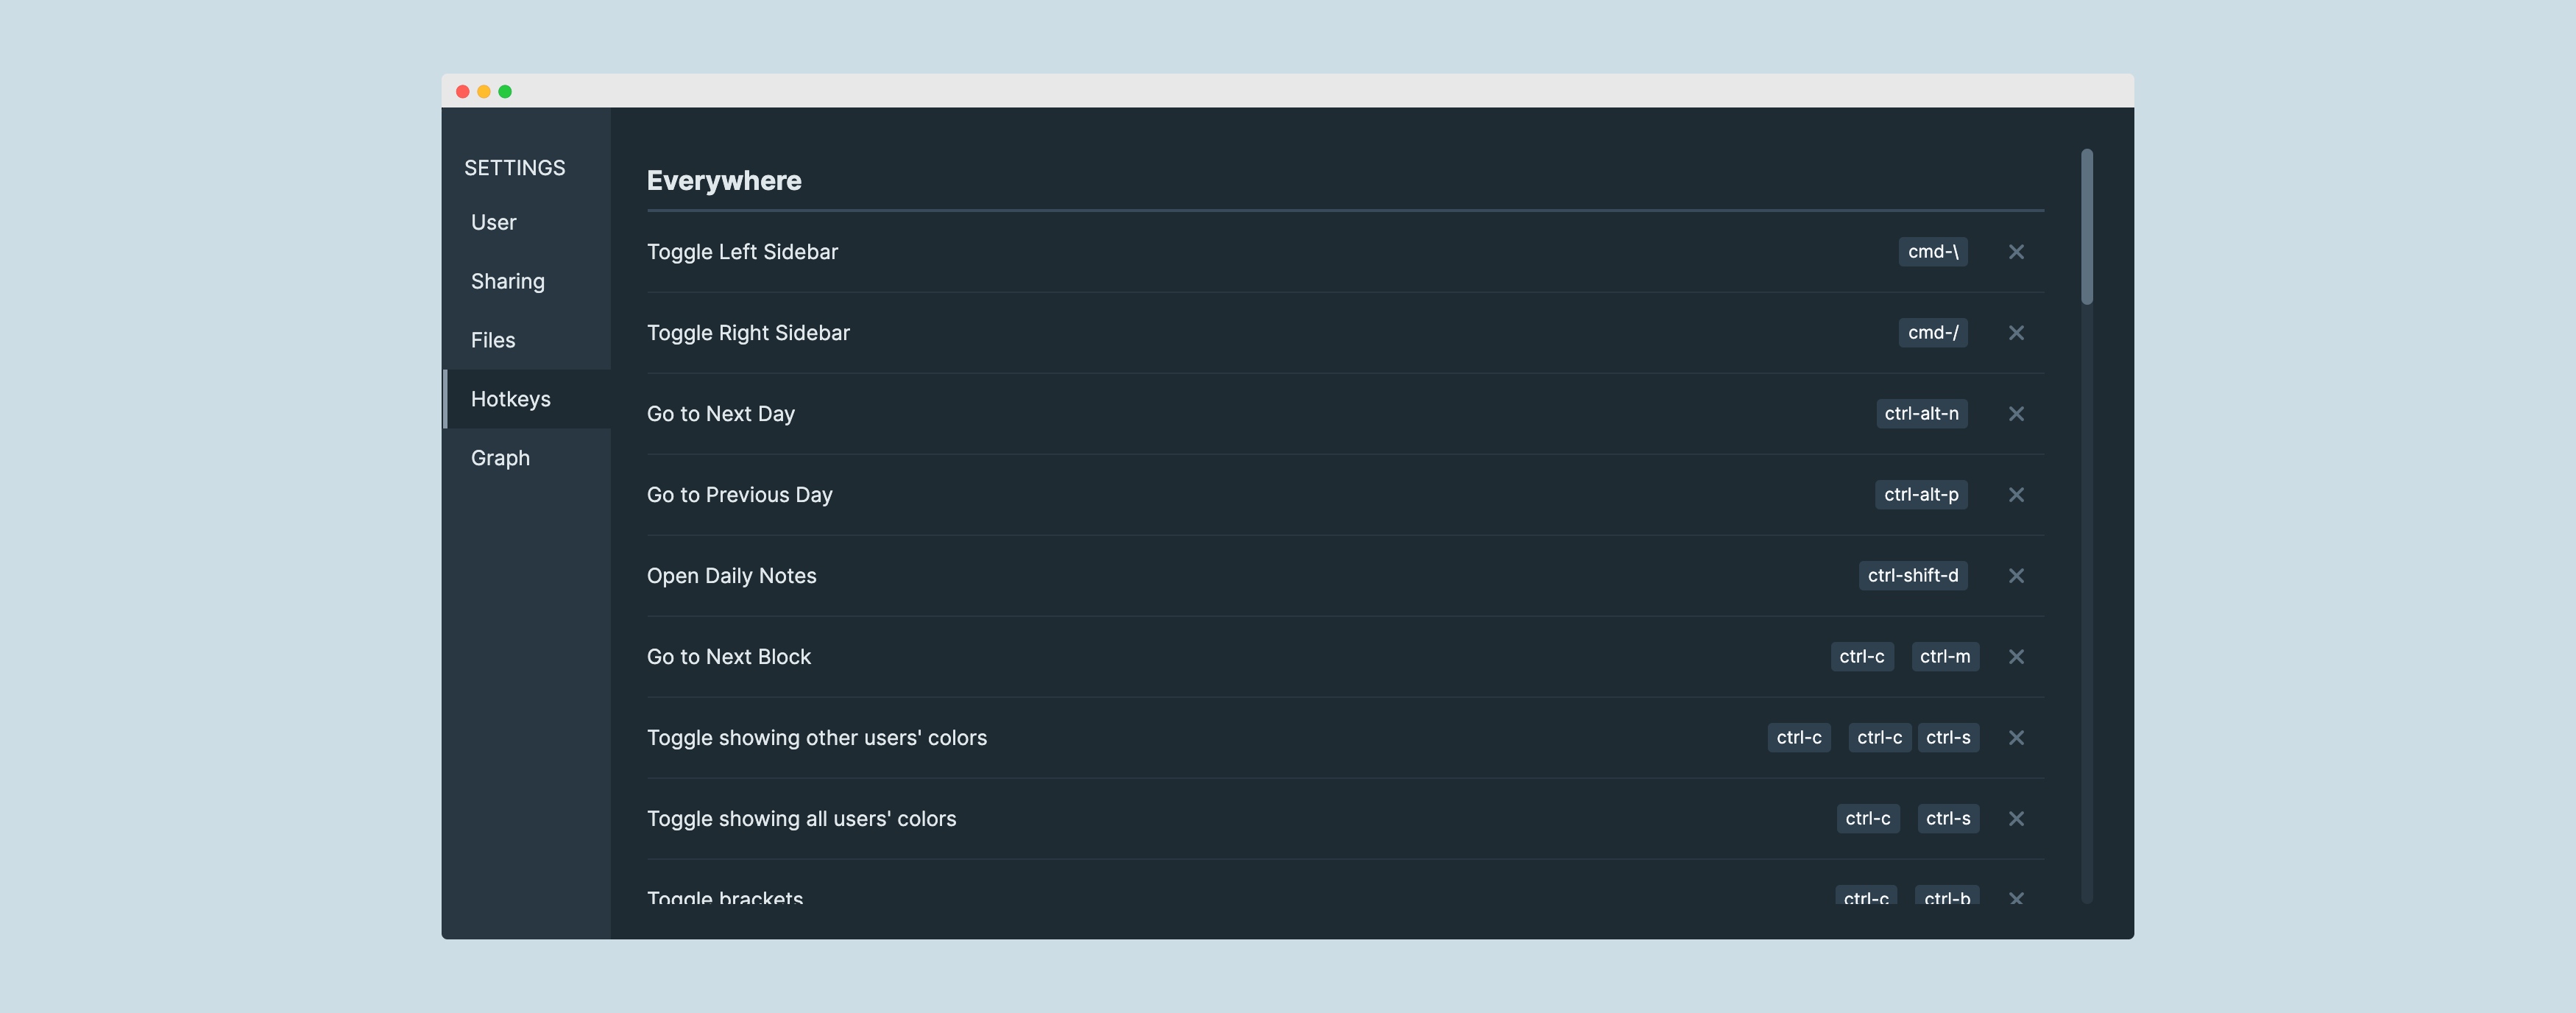Image resolution: width=2576 pixels, height=1013 pixels.
Task: Remove the Go to Previous Day hotkey
Action: point(2016,495)
